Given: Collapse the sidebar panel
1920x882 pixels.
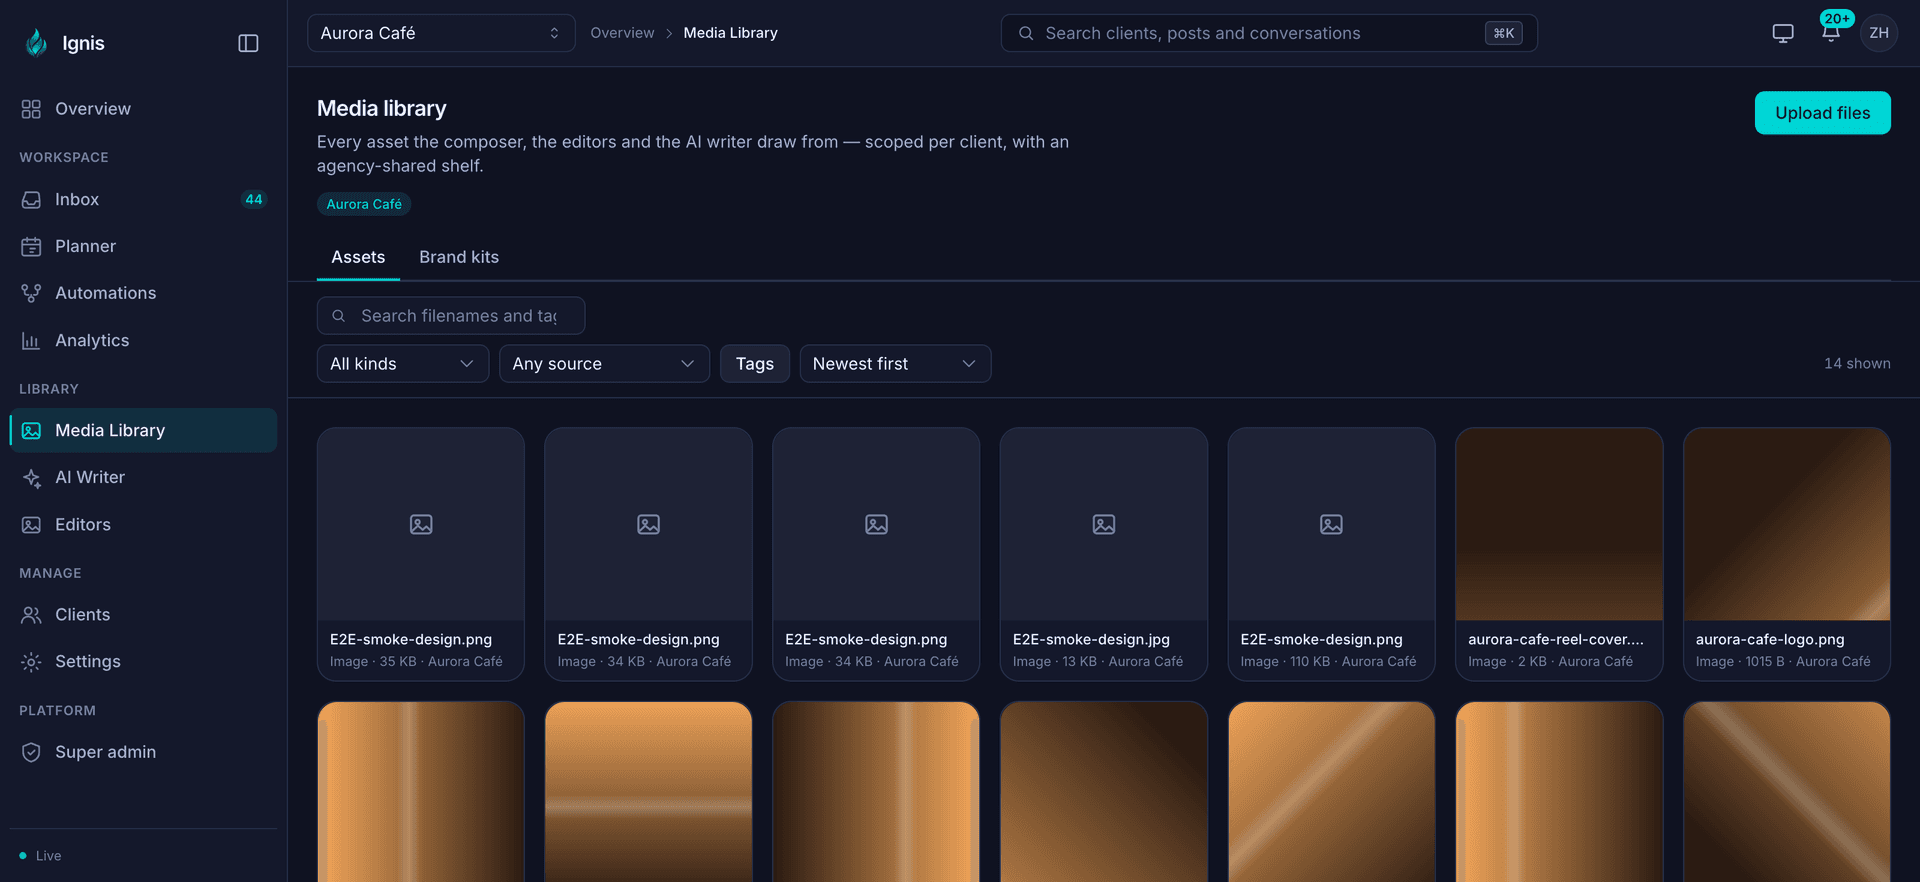Looking at the screenshot, I should click(x=248, y=43).
